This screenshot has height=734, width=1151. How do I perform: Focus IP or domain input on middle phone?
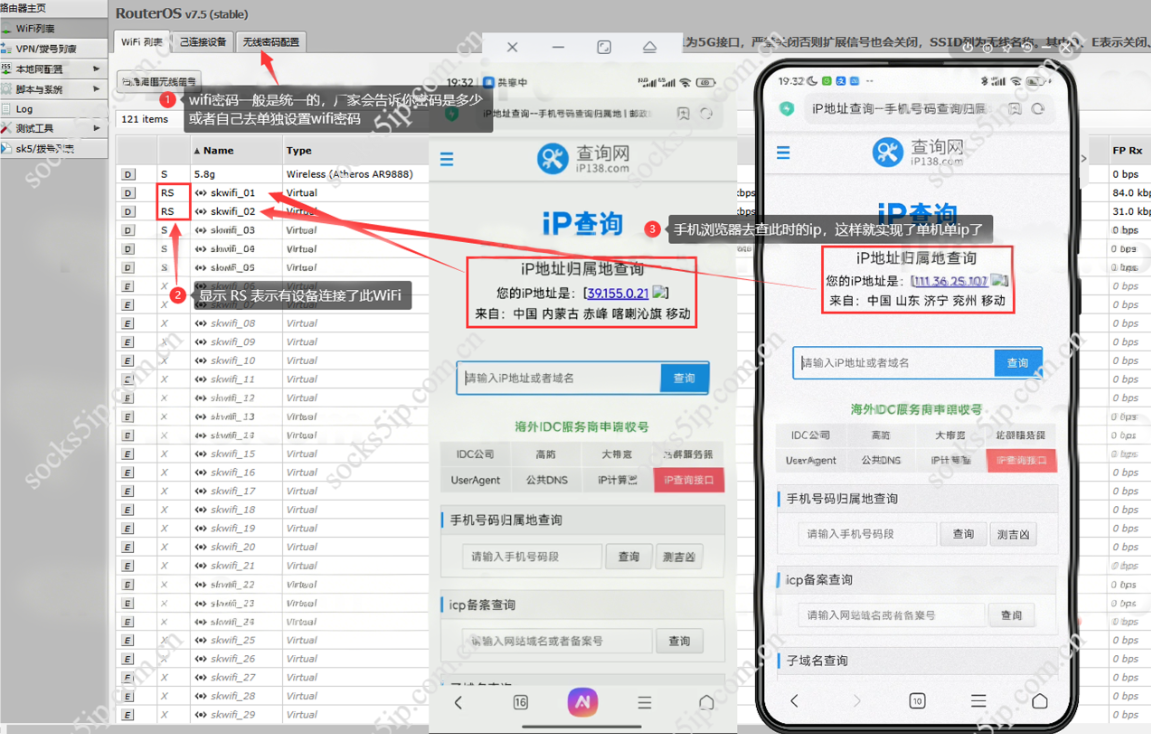pos(559,378)
